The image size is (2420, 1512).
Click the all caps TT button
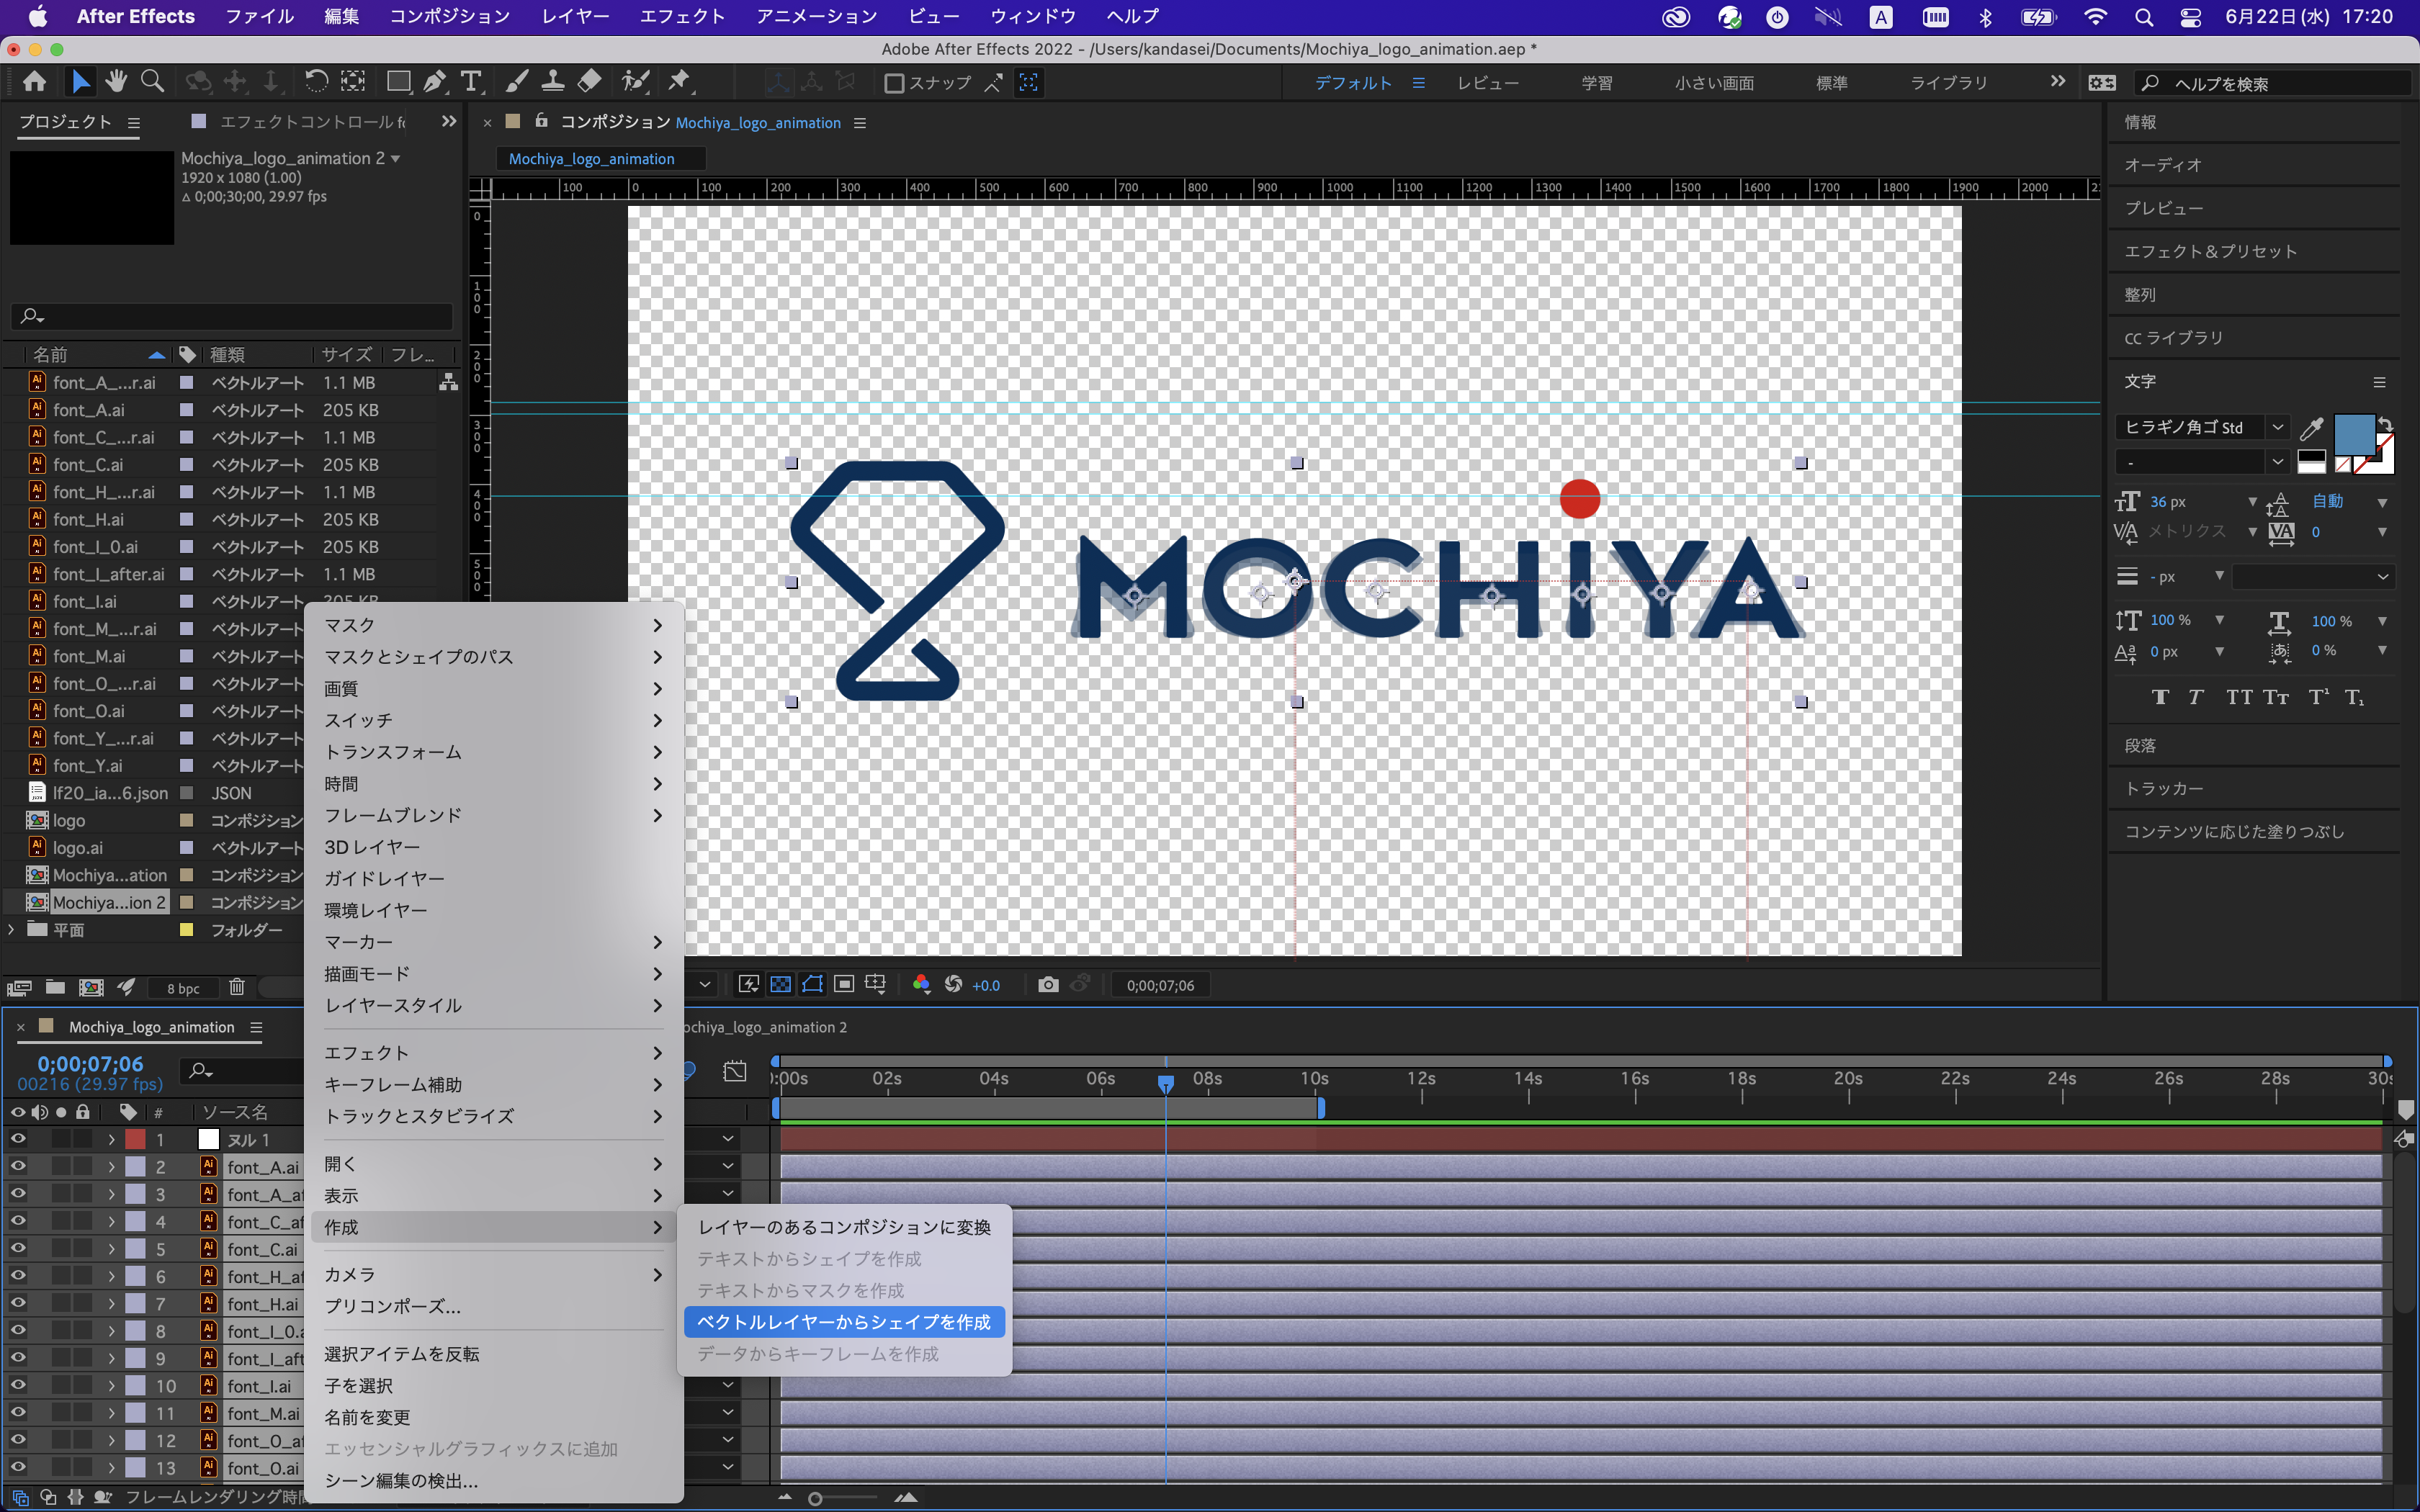click(2239, 697)
